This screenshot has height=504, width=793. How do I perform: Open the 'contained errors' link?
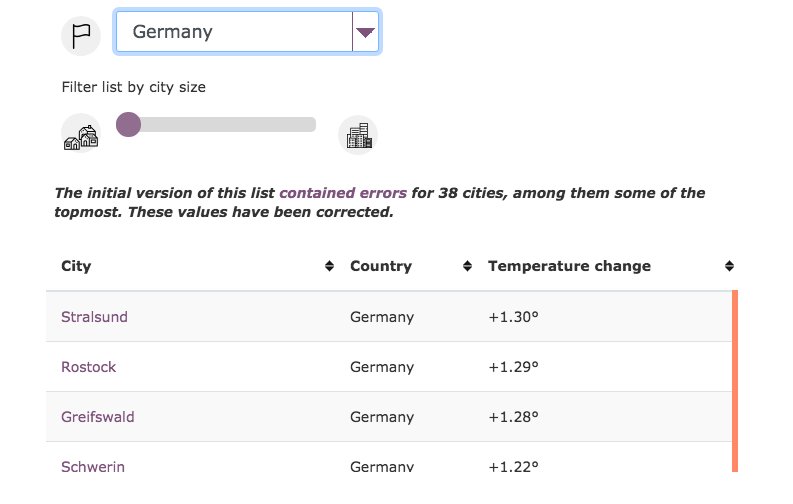(x=343, y=193)
